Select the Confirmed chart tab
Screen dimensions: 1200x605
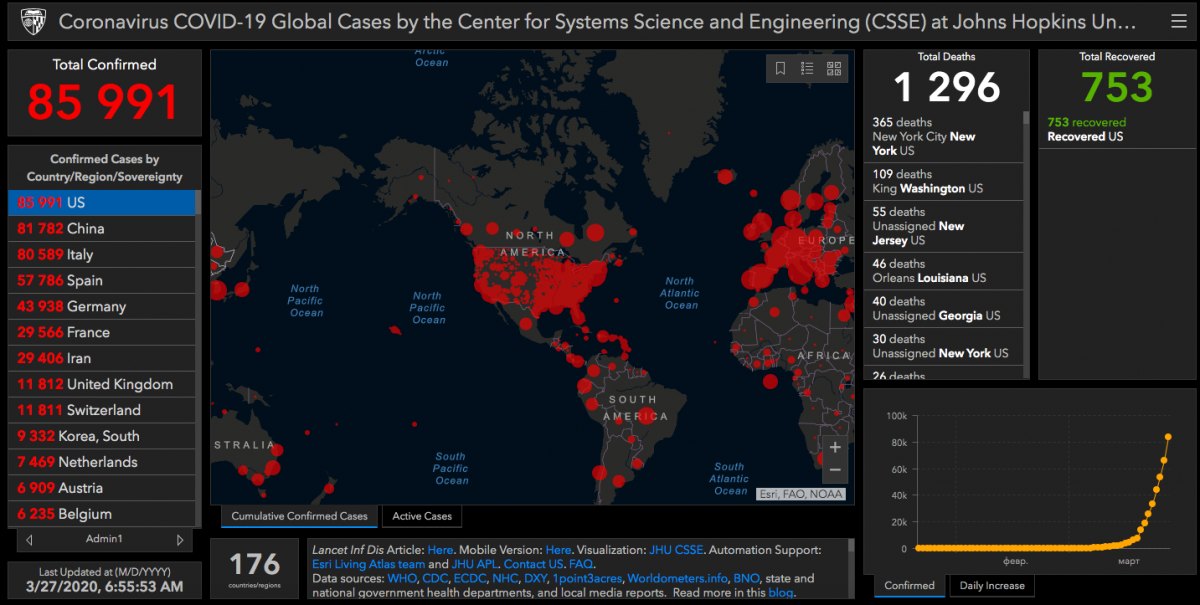click(909, 585)
